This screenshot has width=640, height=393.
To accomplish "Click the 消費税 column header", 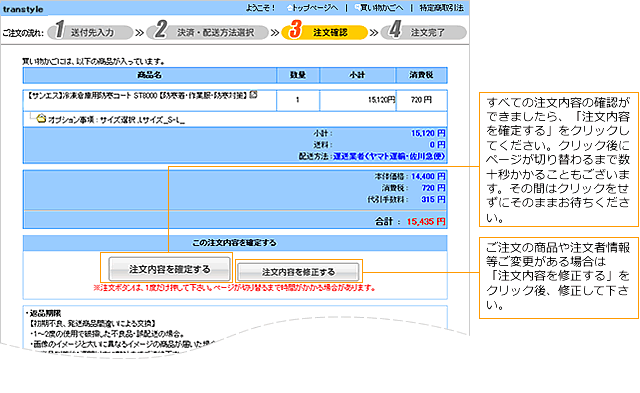I will click(421, 75).
